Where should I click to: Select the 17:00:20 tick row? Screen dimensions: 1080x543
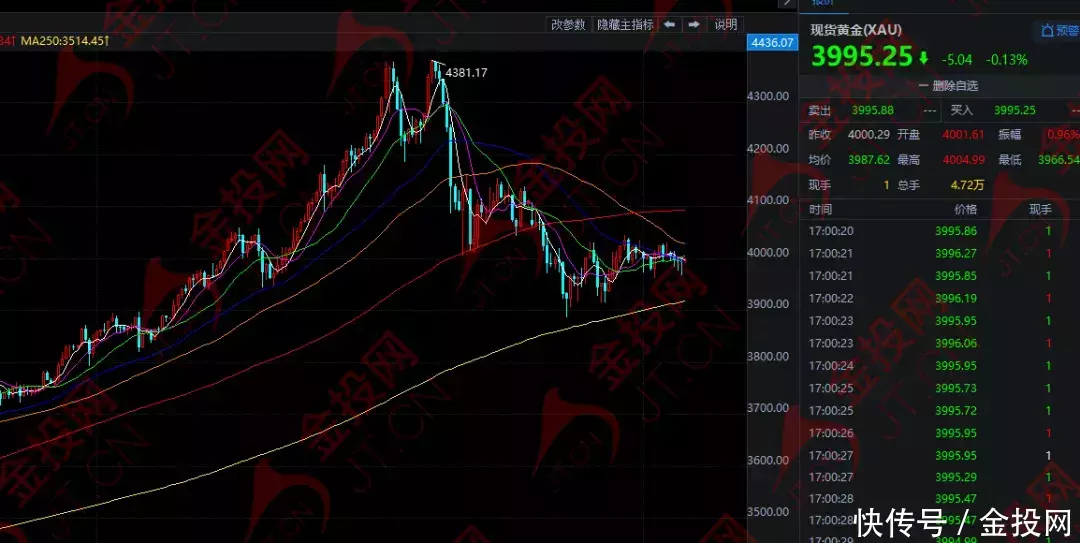pos(930,231)
